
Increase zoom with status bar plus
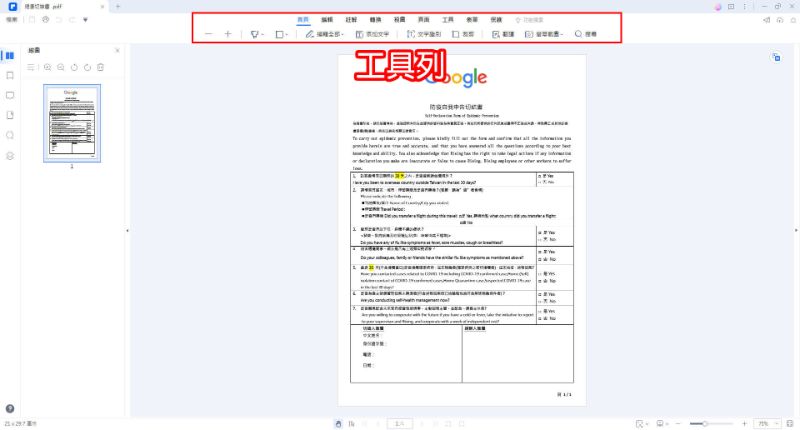coord(744,424)
